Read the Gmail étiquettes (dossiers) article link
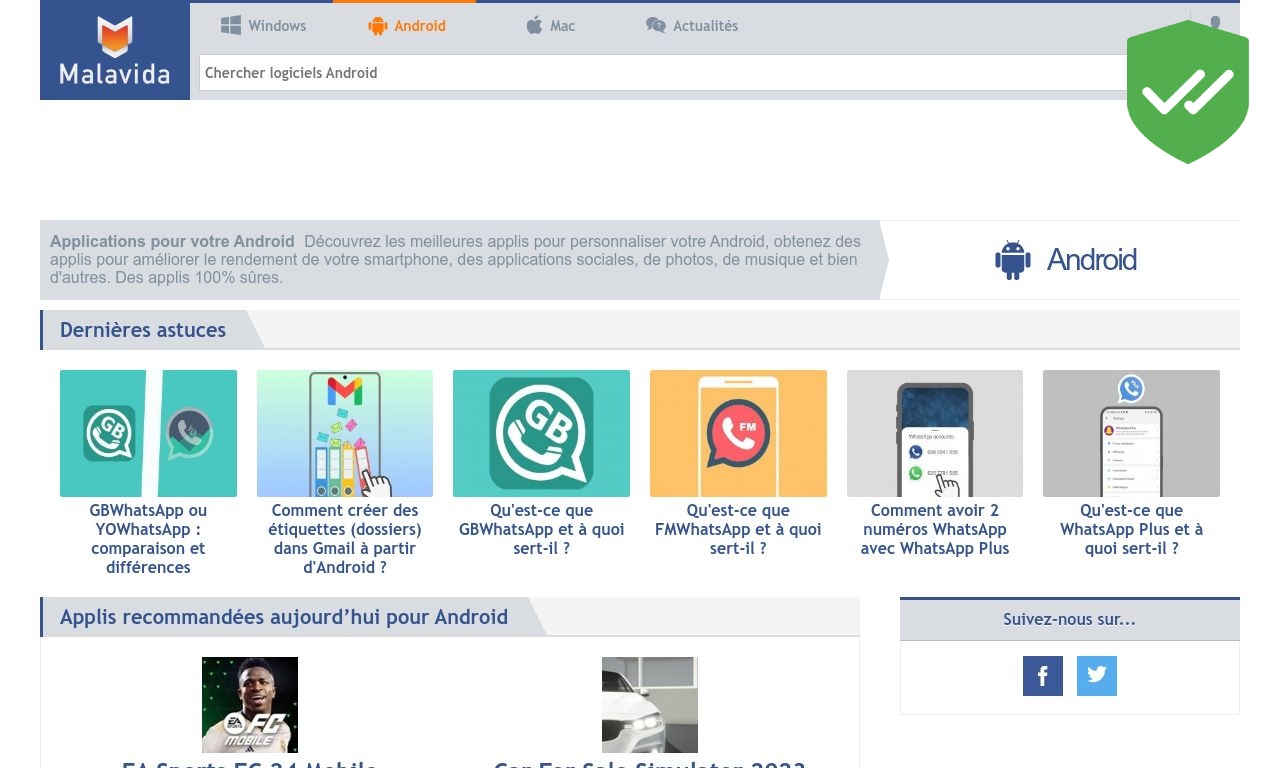The width and height of the screenshot is (1280, 768). [x=345, y=539]
